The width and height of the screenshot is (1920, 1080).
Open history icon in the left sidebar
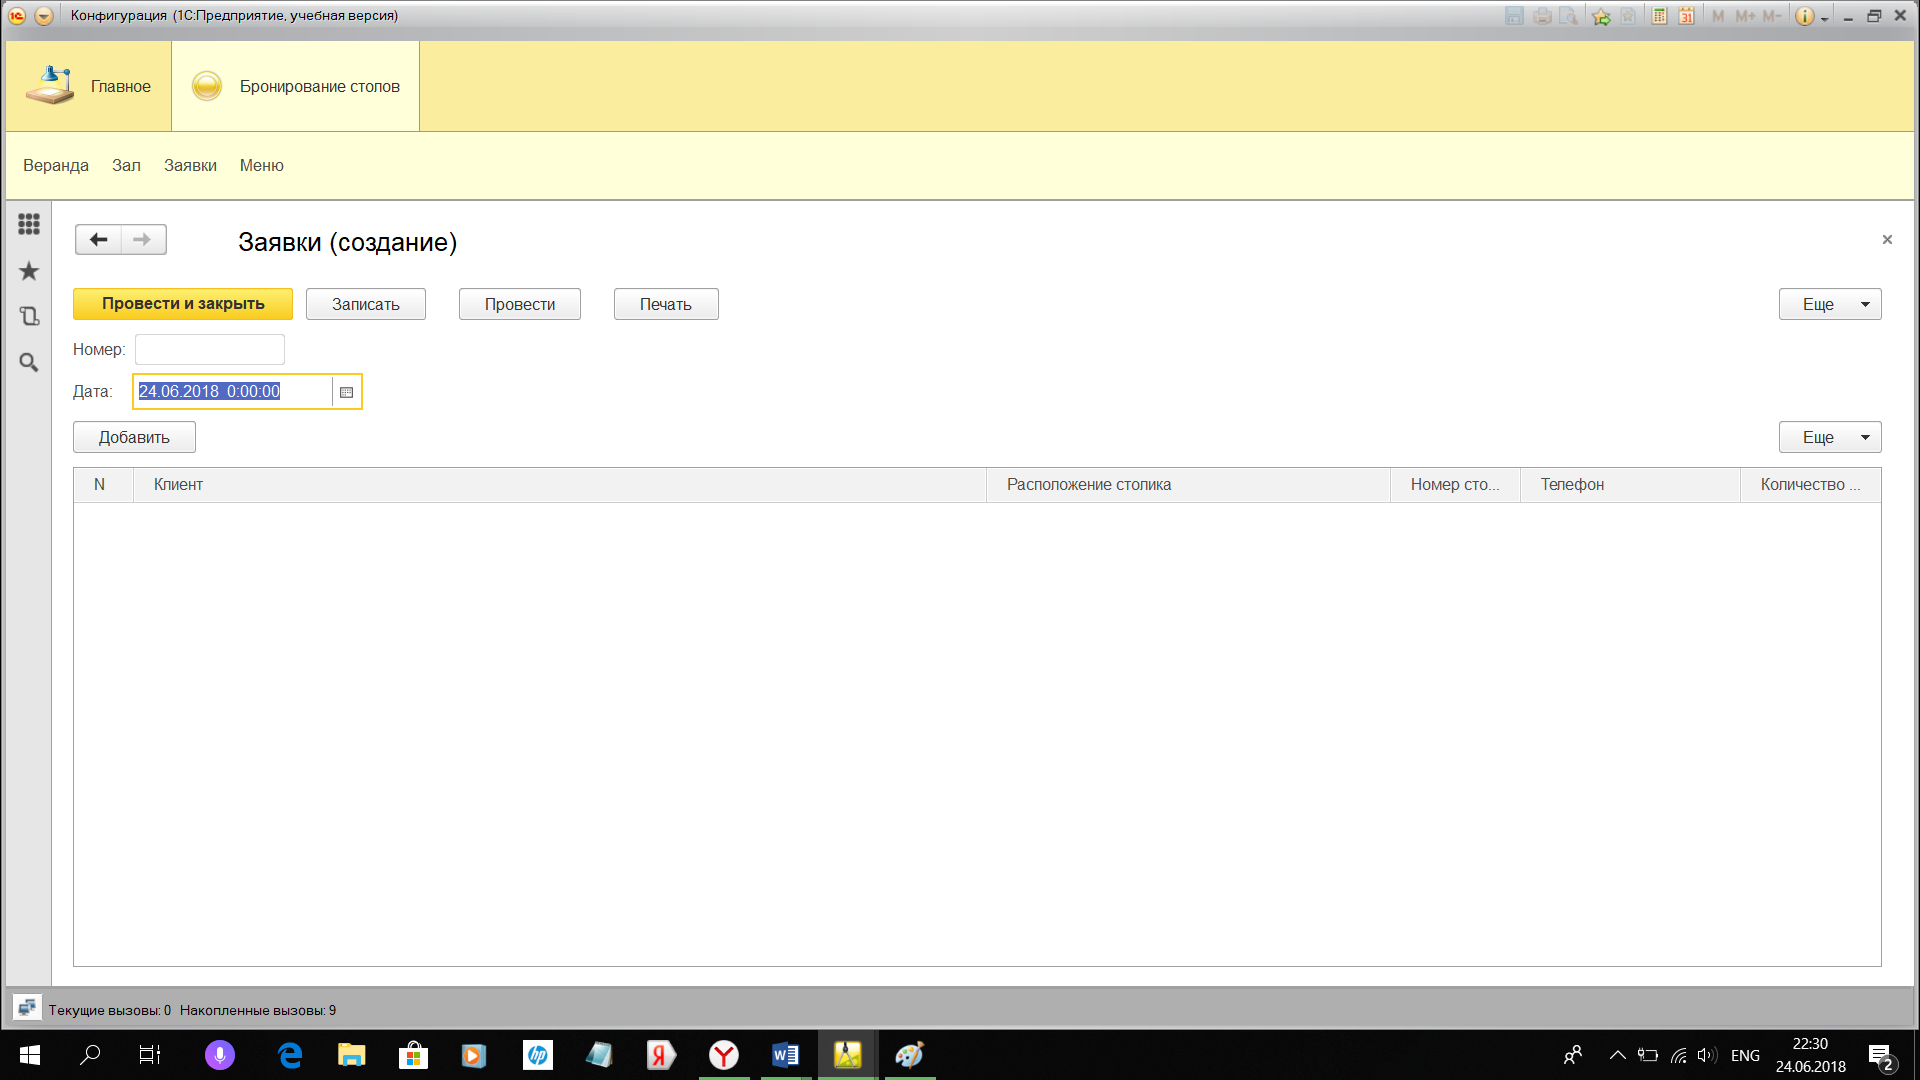(x=29, y=316)
